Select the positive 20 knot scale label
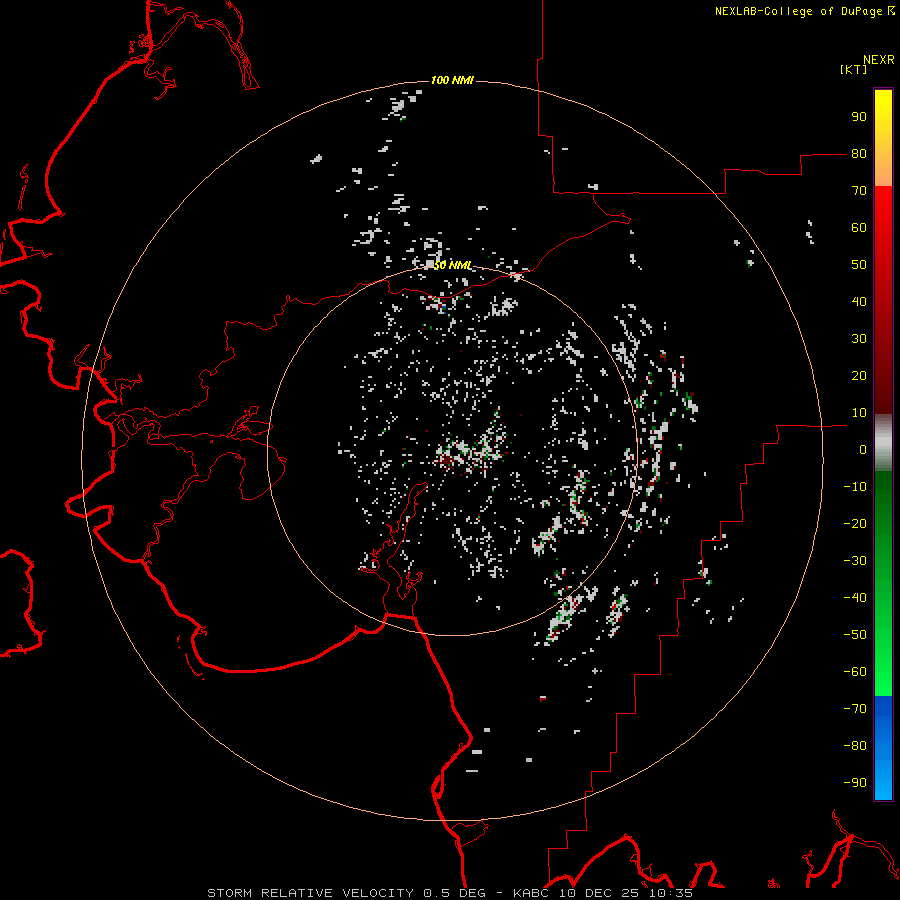 click(859, 375)
